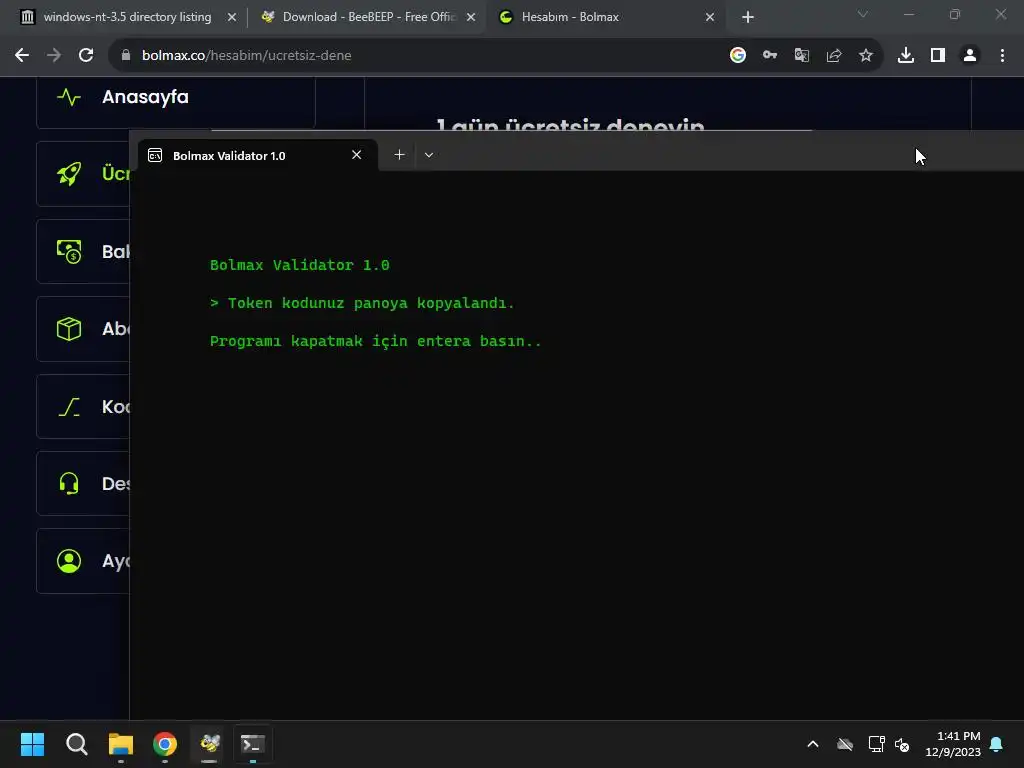This screenshot has width=1024, height=768.
Task: Switch to windows-nt-3.5 directory listing tab
Action: pyautogui.click(x=127, y=17)
